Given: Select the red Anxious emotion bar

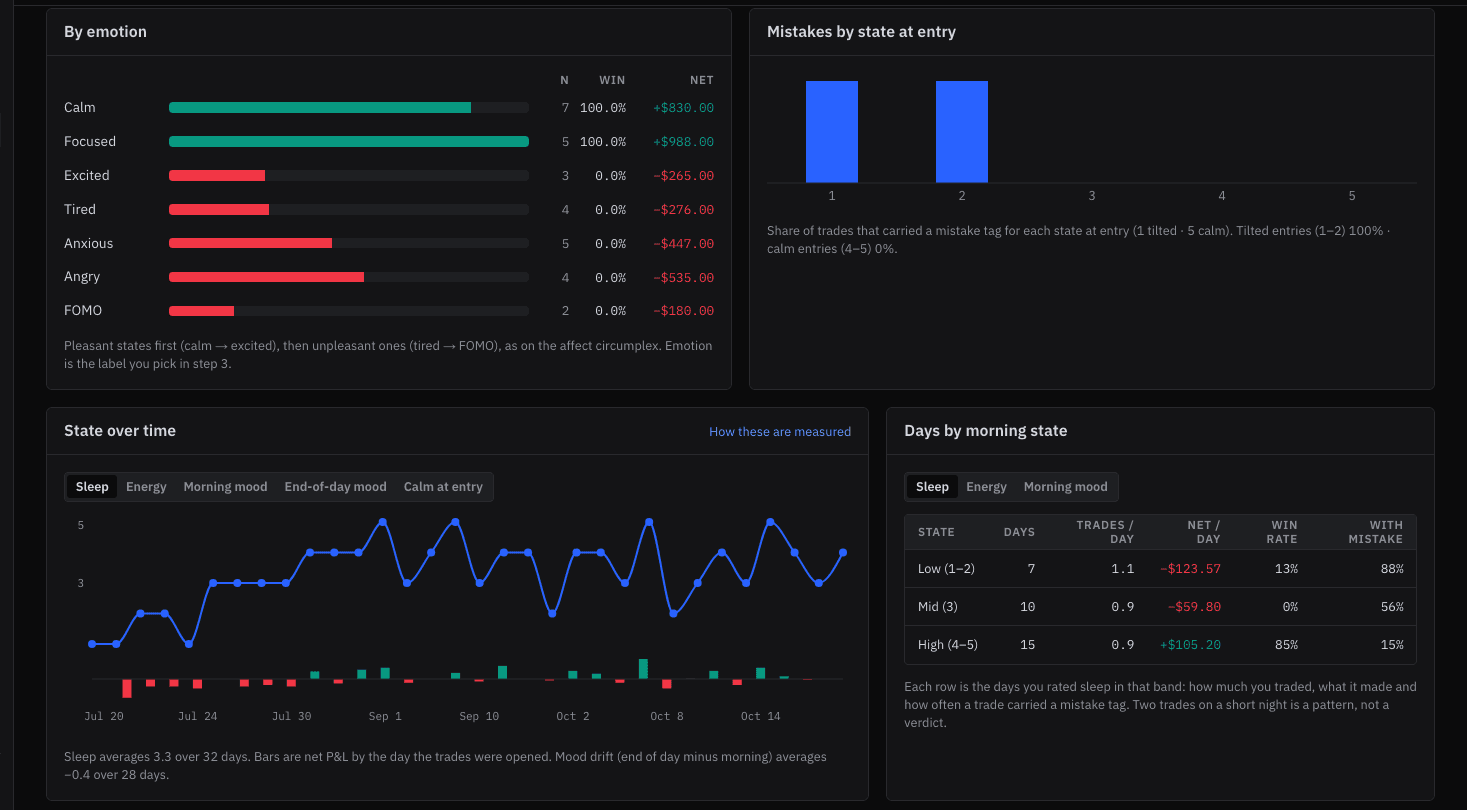Looking at the screenshot, I should click(250, 244).
